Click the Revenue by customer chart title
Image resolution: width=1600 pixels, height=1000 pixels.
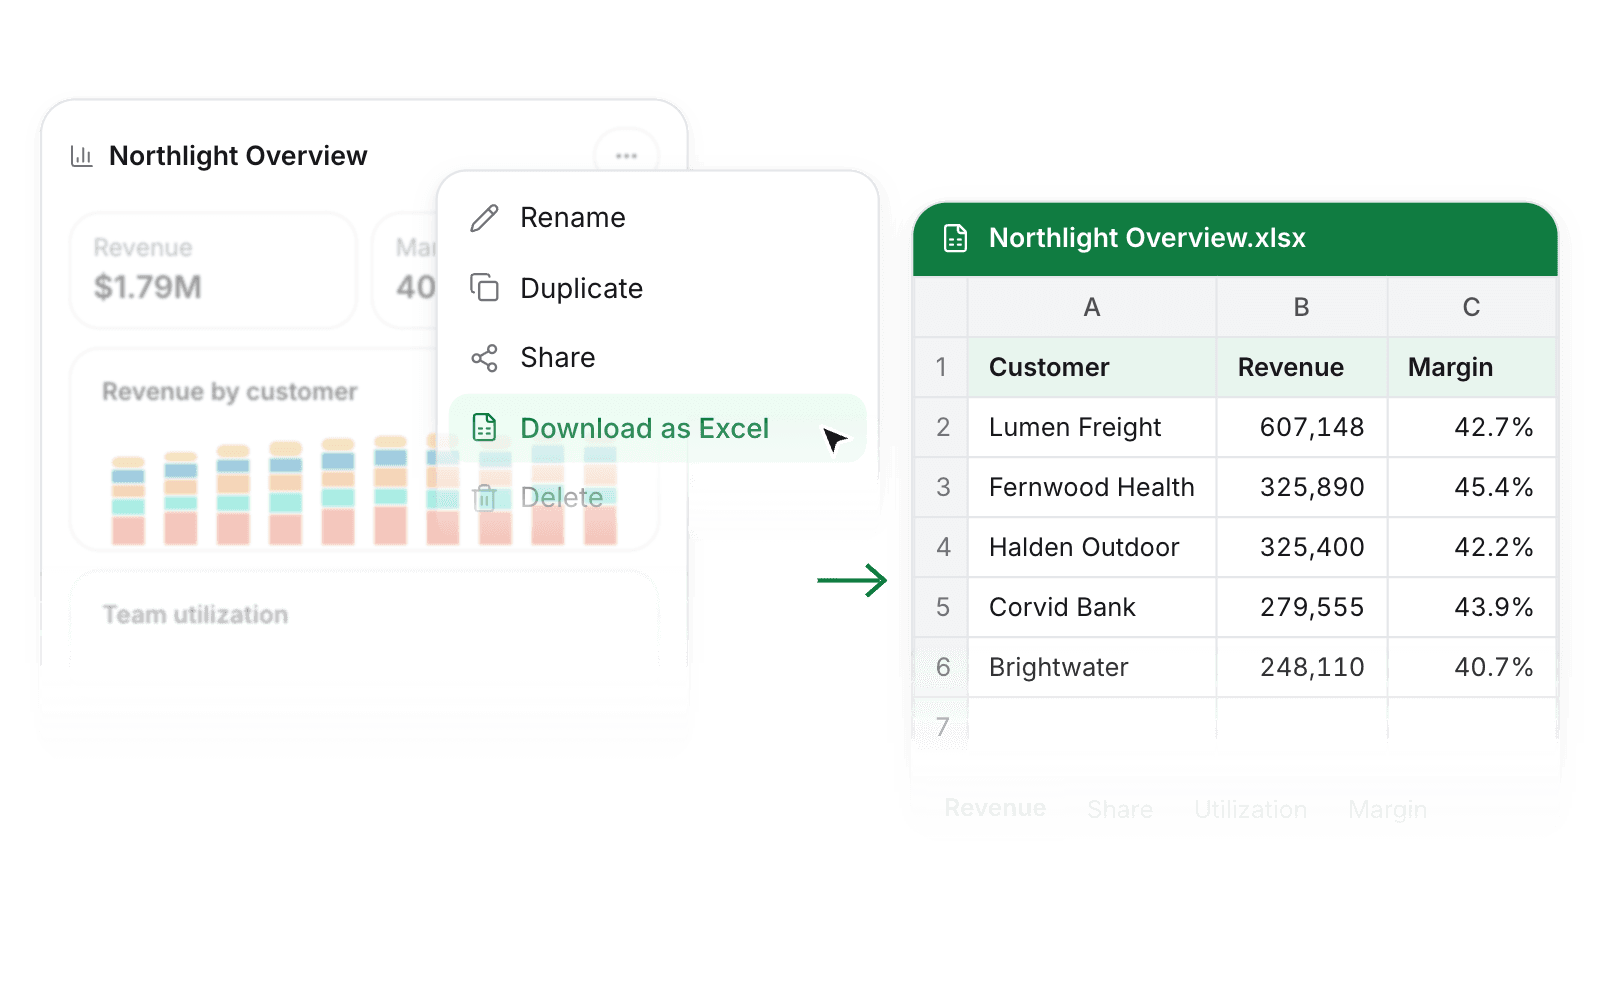(x=229, y=392)
